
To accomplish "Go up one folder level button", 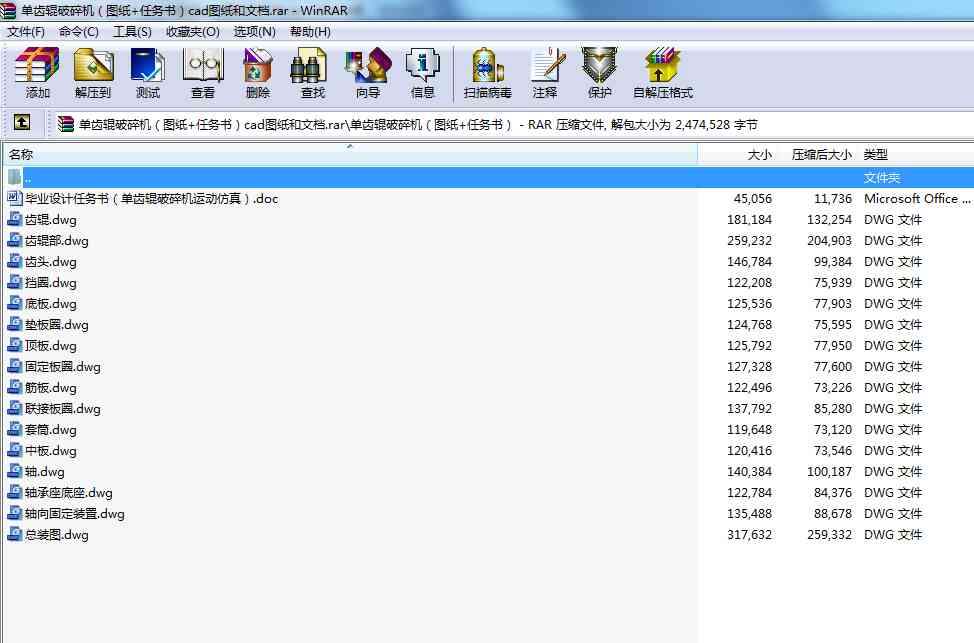I will (21, 124).
